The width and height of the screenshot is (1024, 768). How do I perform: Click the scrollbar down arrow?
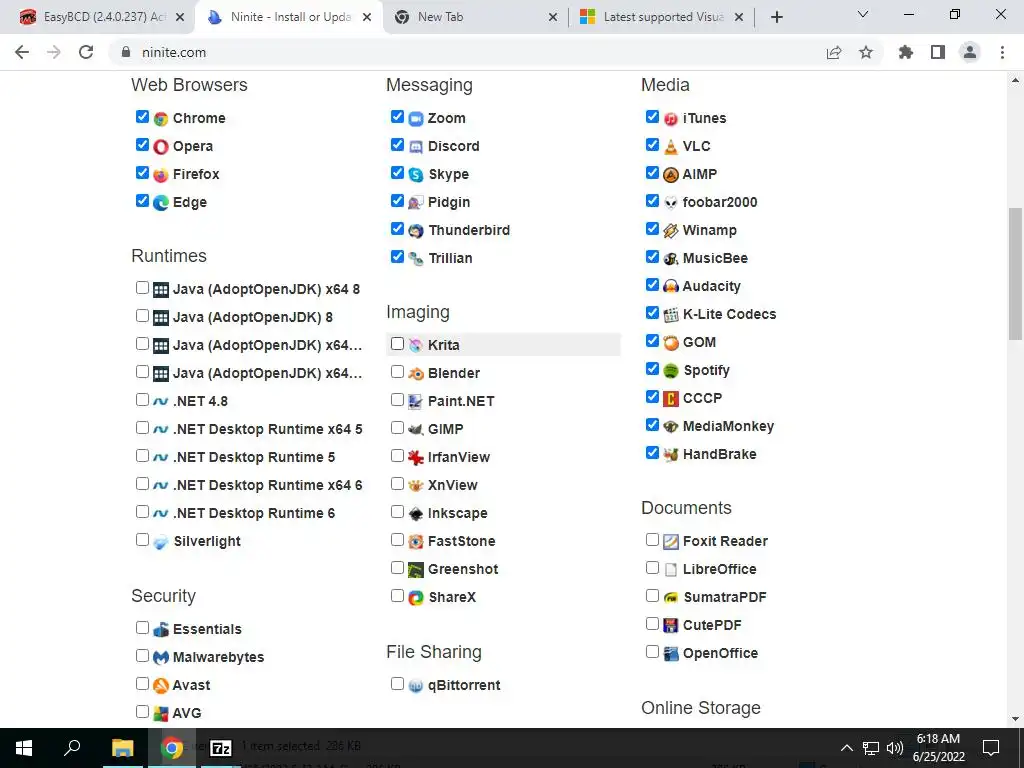click(x=1016, y=718)
